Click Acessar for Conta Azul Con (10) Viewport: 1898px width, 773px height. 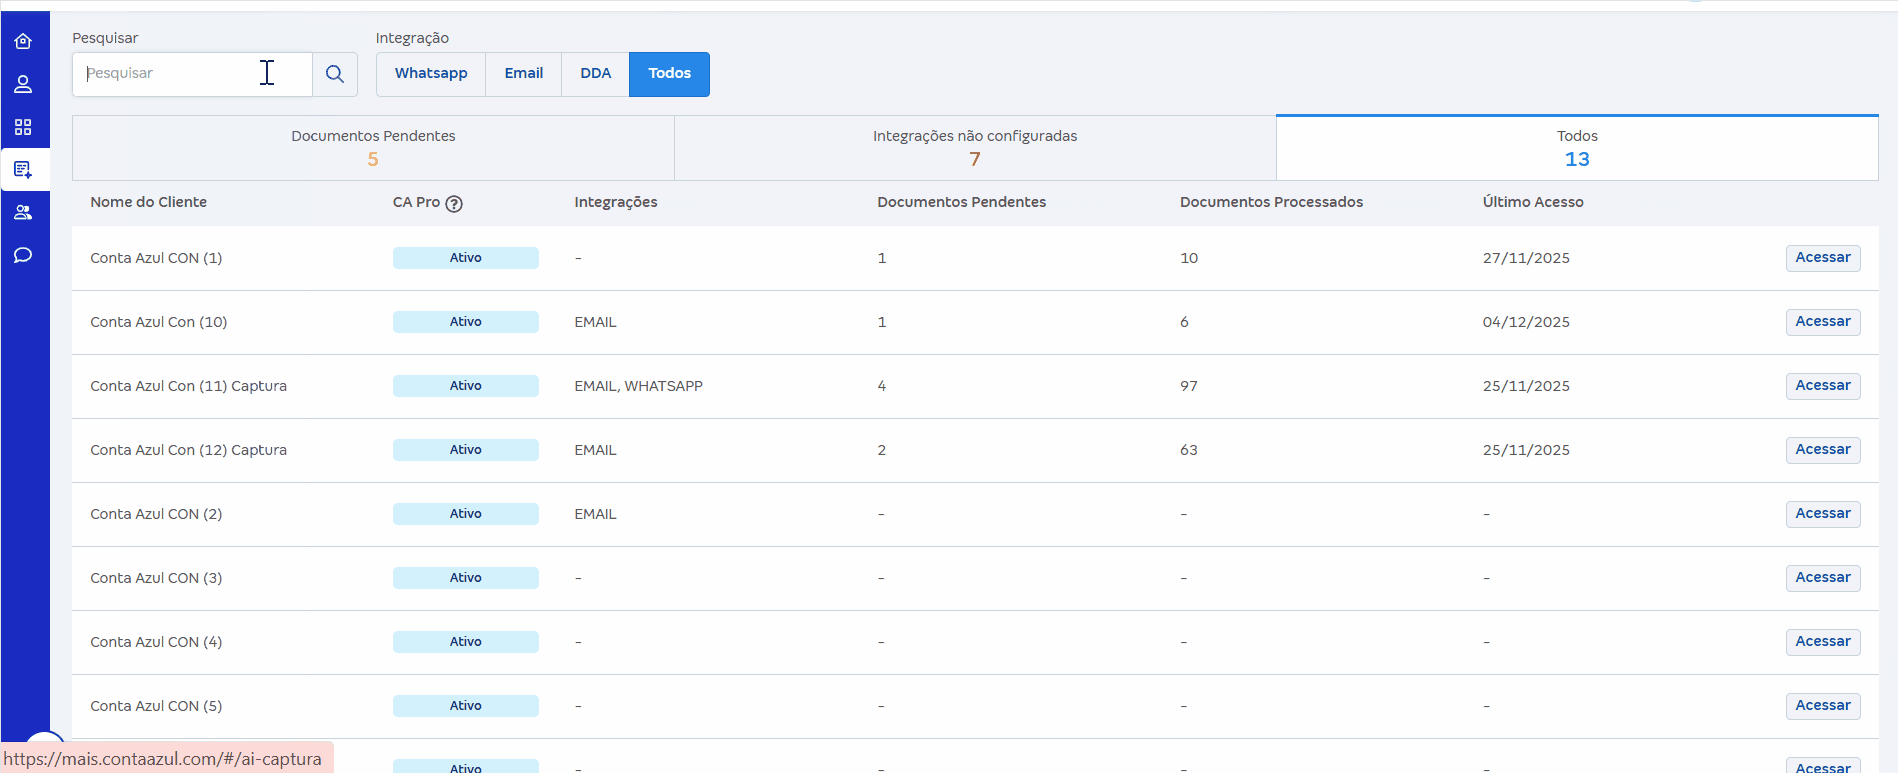(x=1823, y=322)
